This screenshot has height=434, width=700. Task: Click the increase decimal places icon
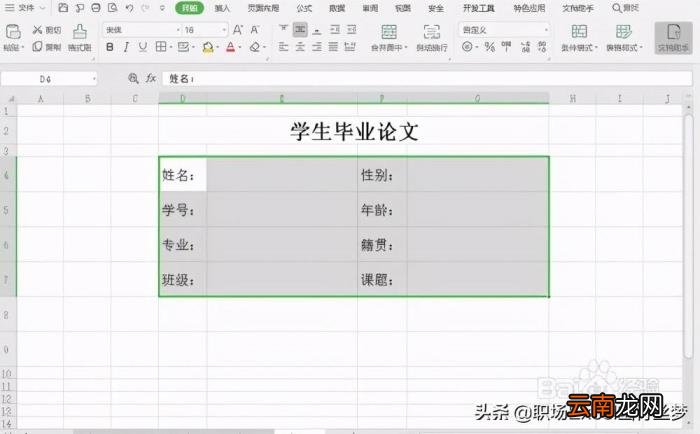click(525, 46)
